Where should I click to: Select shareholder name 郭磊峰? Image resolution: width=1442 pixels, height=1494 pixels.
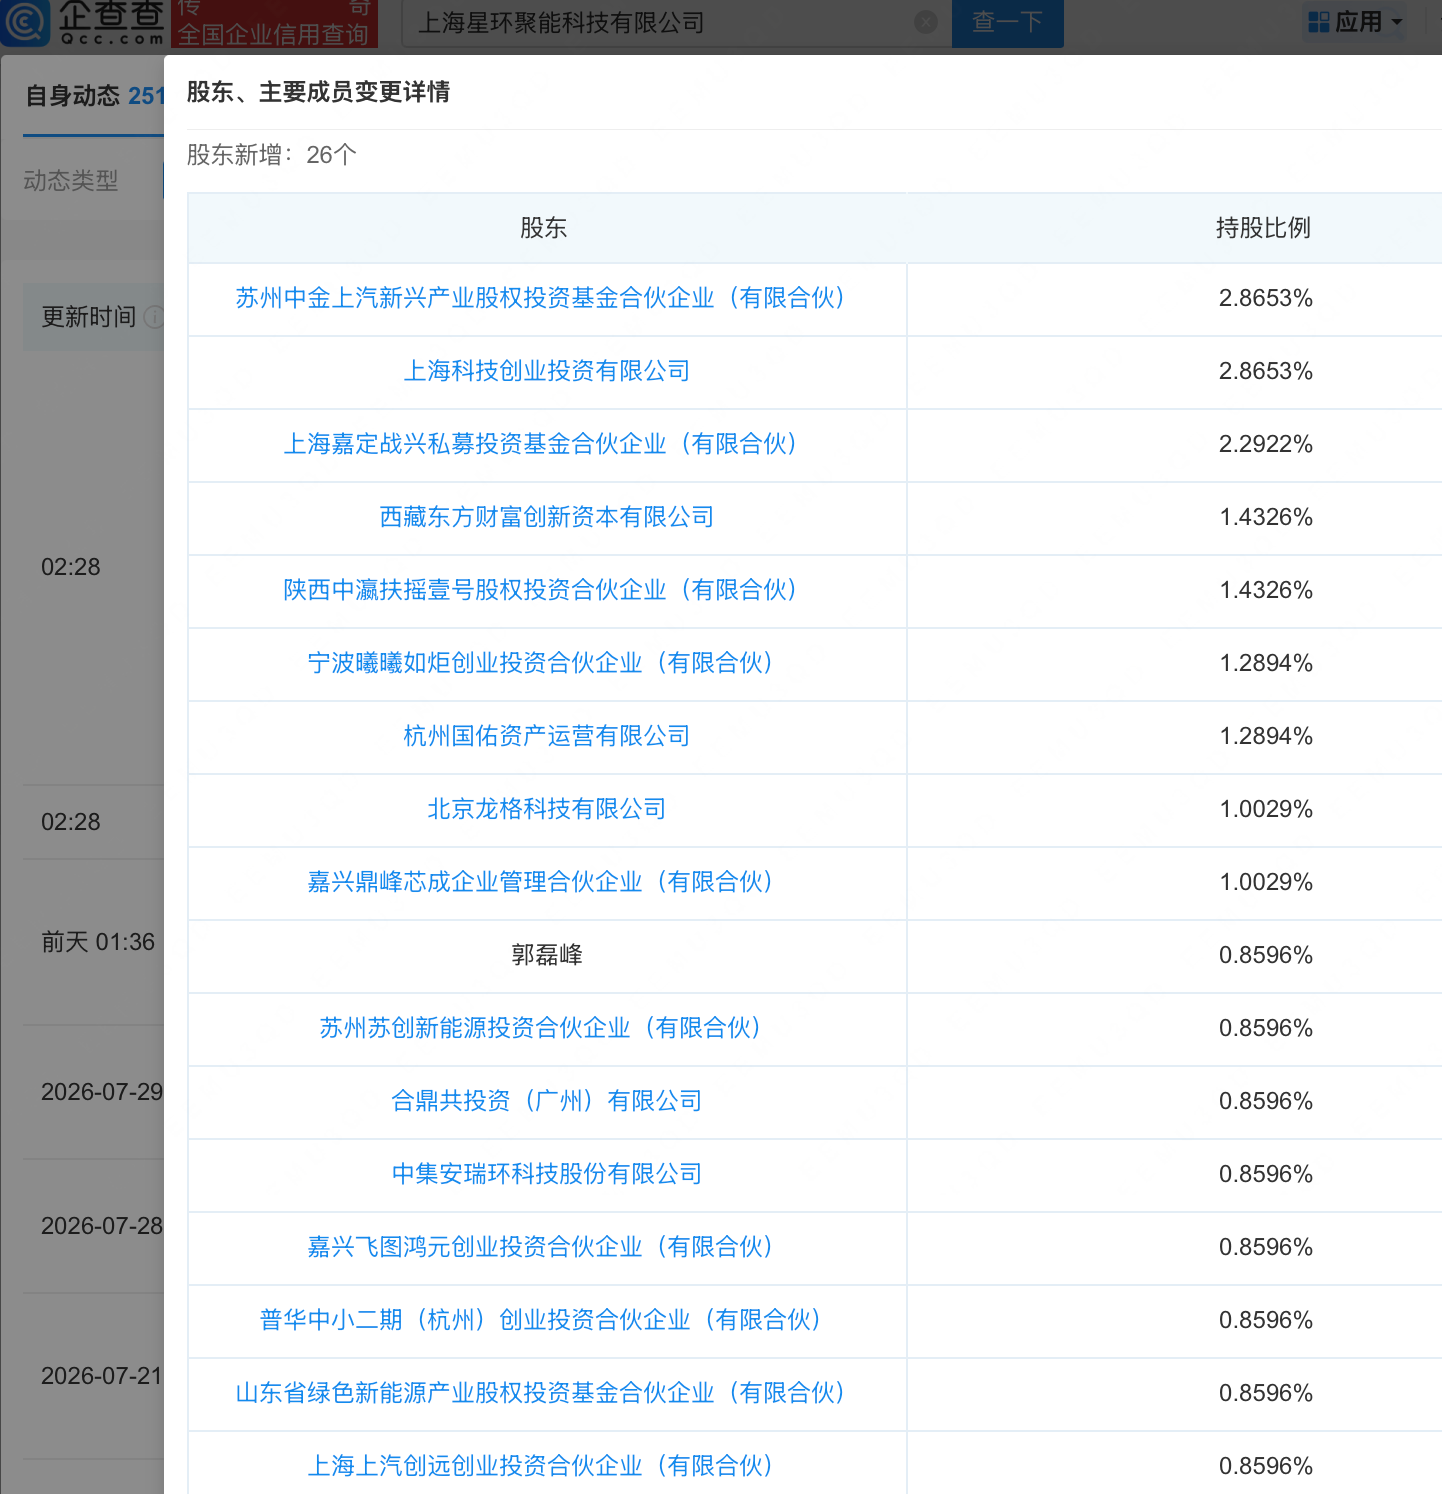[x=547, y=955]
